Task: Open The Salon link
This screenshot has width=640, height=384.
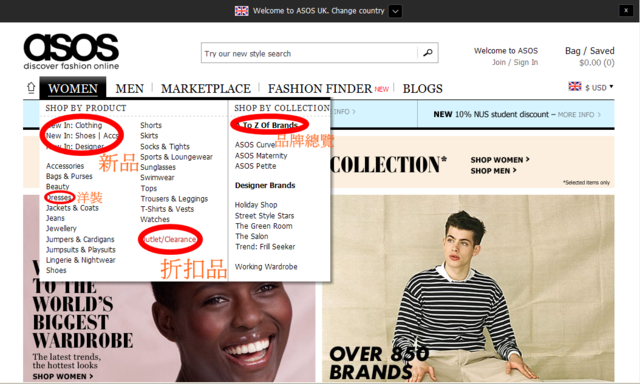Action: coord(252,236)
